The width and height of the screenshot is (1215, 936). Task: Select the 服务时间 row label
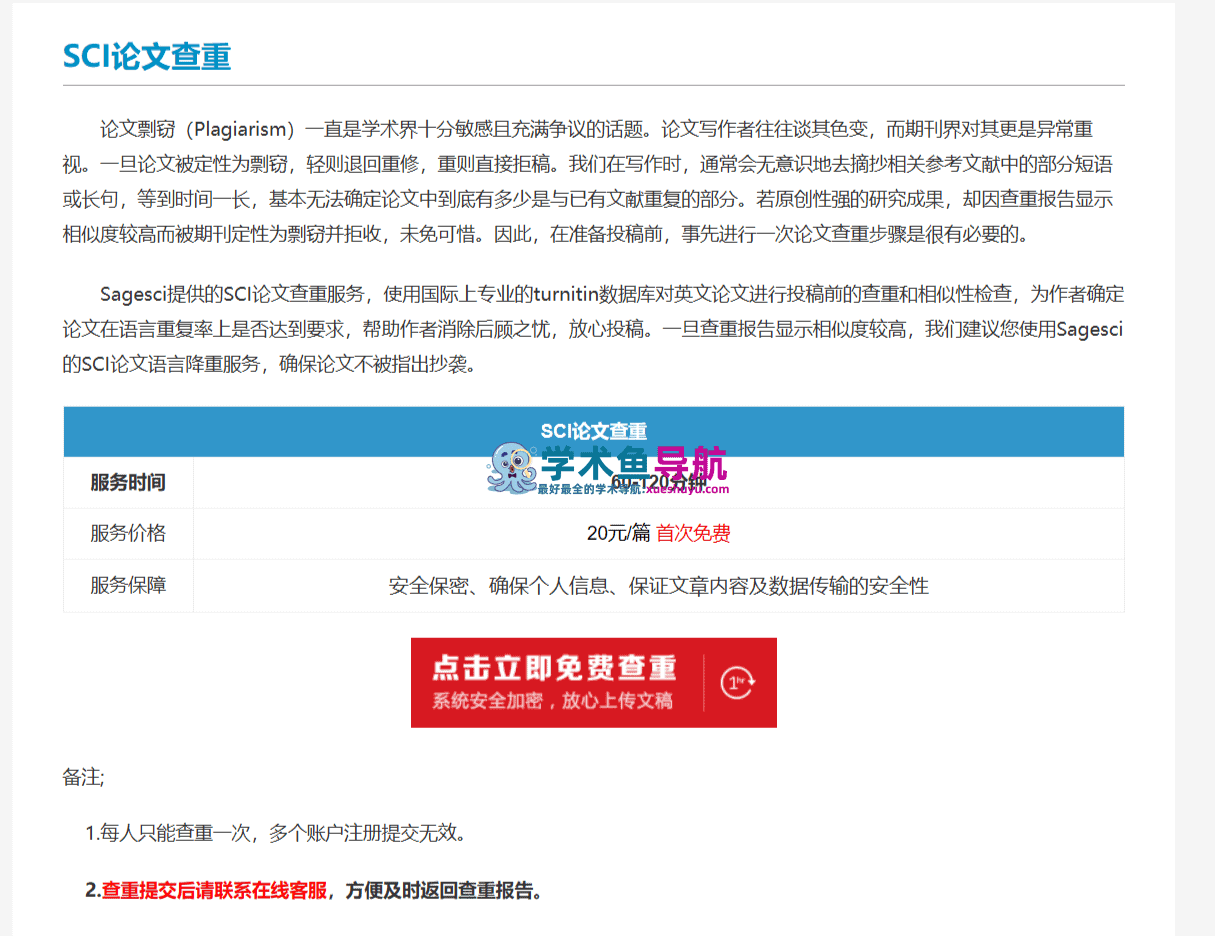[x=128, y=483]
